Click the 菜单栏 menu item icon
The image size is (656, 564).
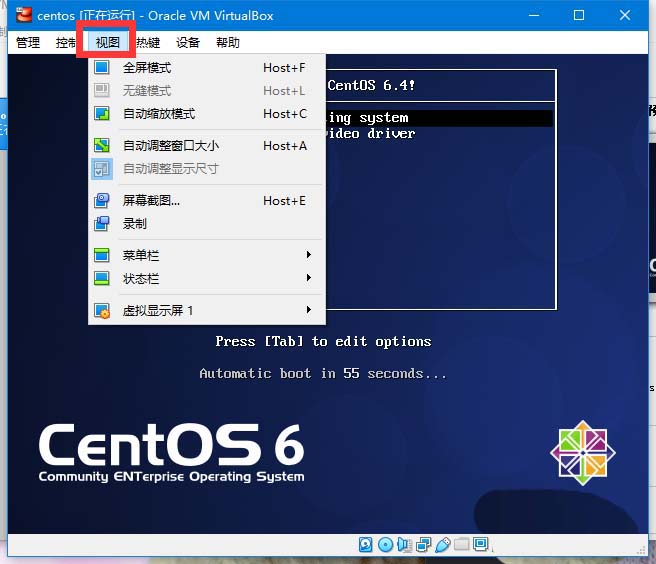pyautogui.click(x=102, y=255)
